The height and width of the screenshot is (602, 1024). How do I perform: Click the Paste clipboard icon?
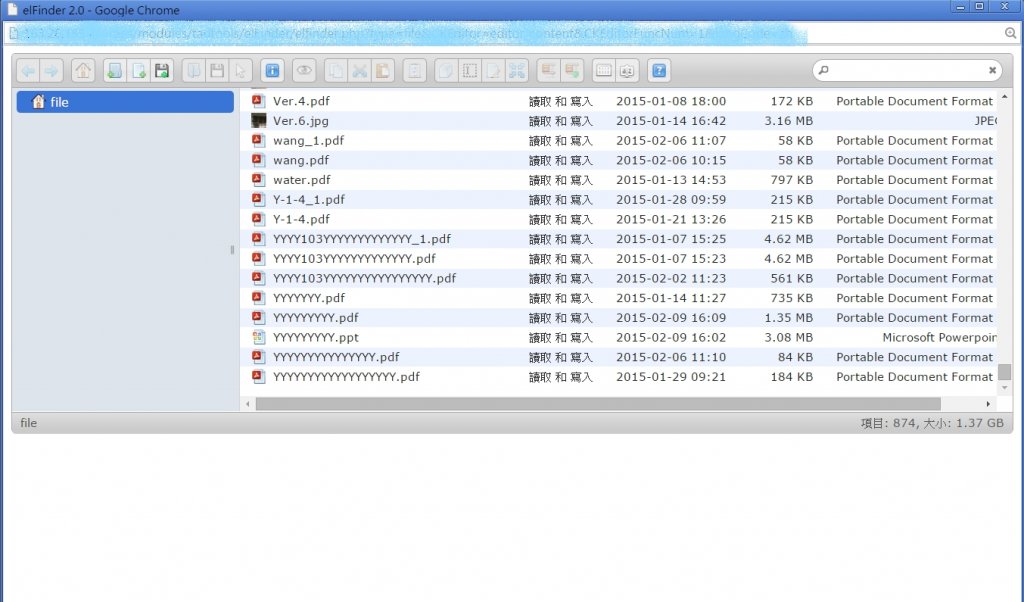(383, 71)
